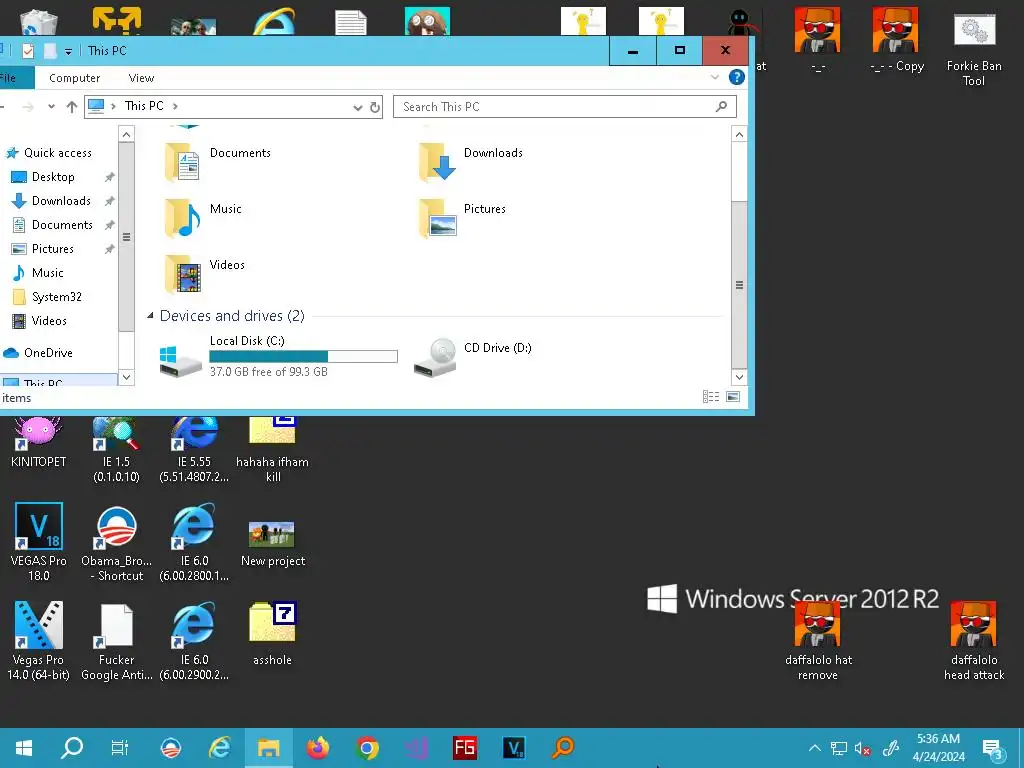The height and width of the screenshot is (768, 1024).
Task: Expand the ribbon with the chevron
Action: 714,77
